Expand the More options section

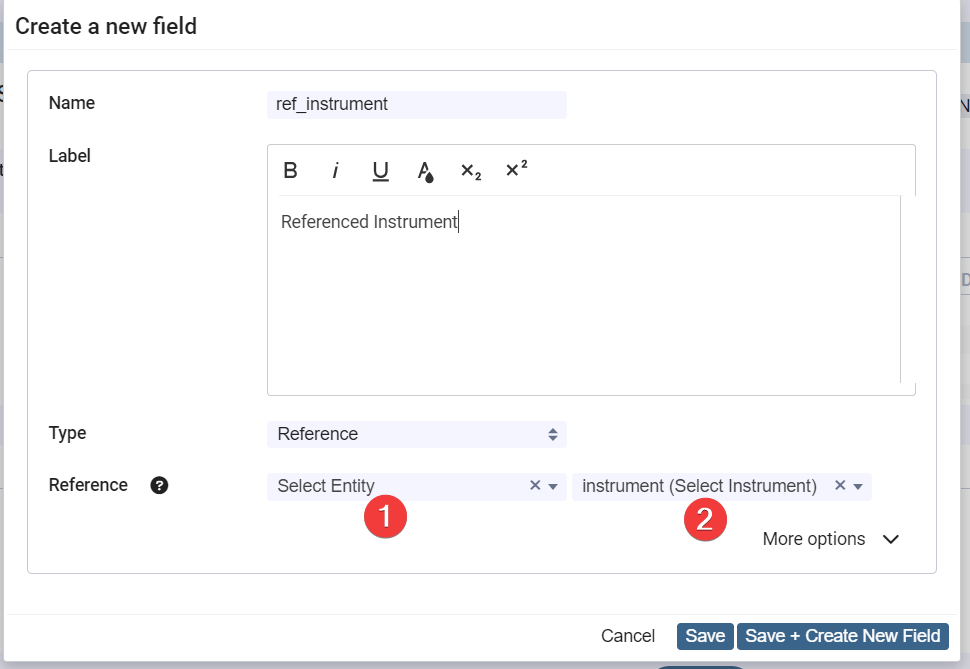point(830,539)
